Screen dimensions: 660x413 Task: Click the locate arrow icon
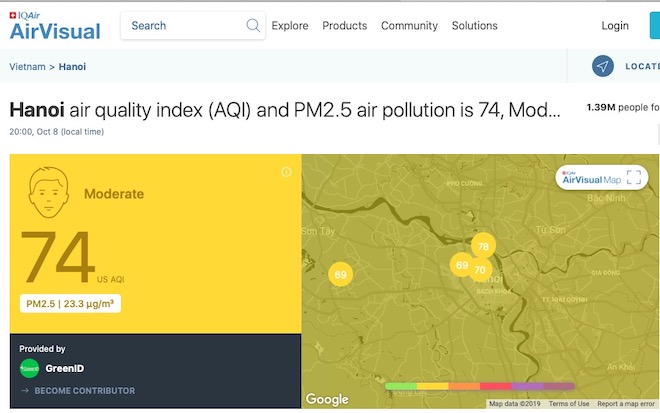602,67
